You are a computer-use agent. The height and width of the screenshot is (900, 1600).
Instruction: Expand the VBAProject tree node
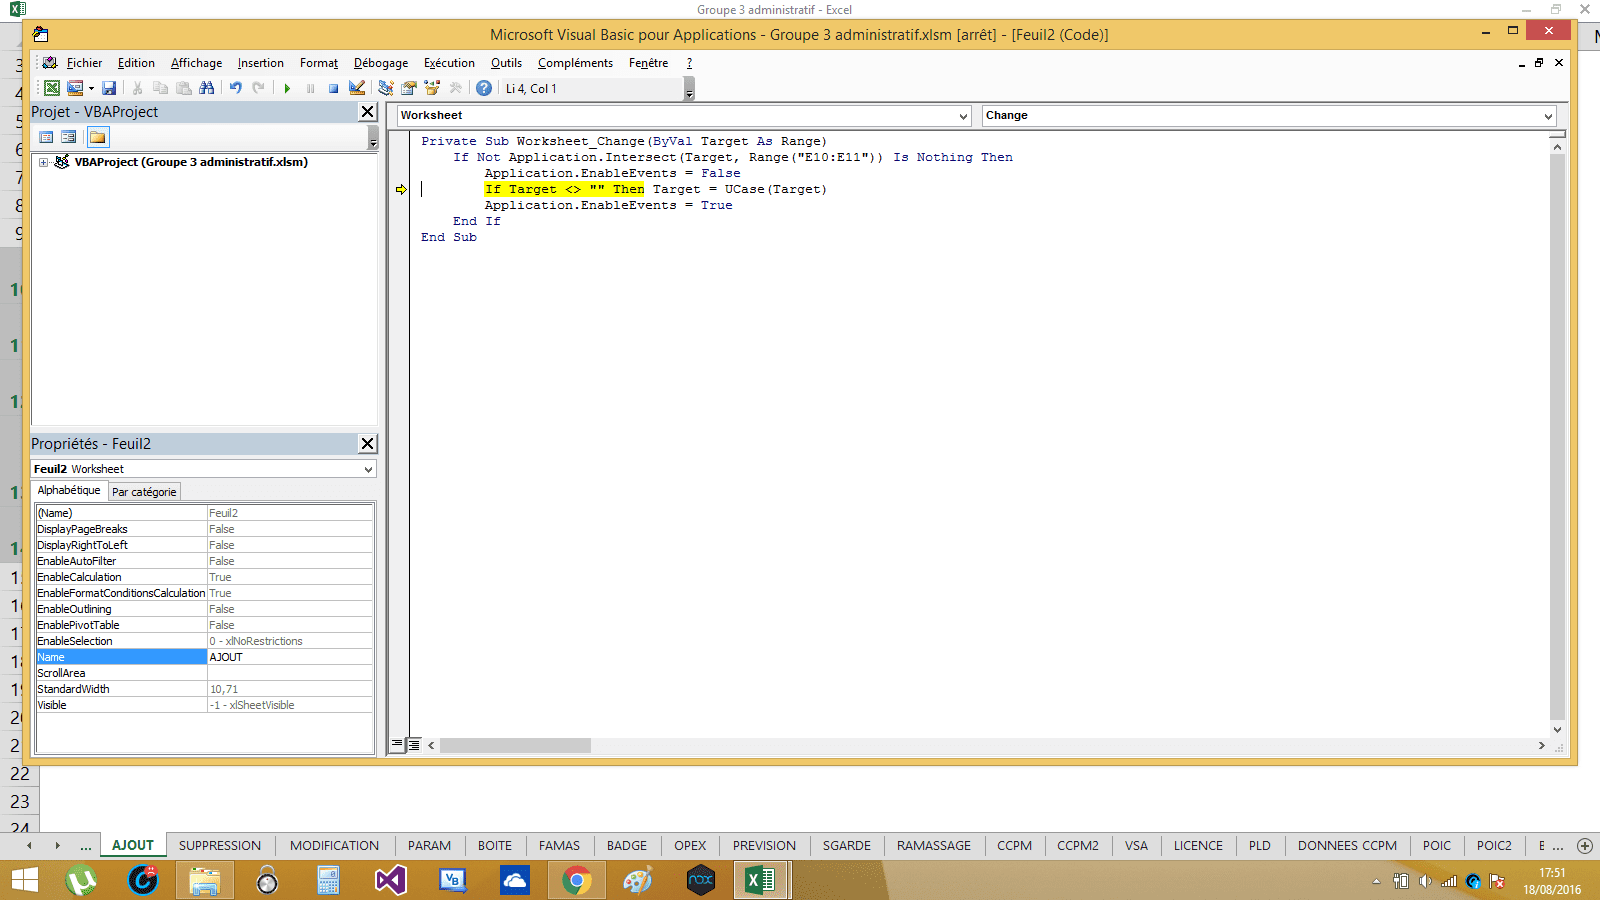[44, 162]
